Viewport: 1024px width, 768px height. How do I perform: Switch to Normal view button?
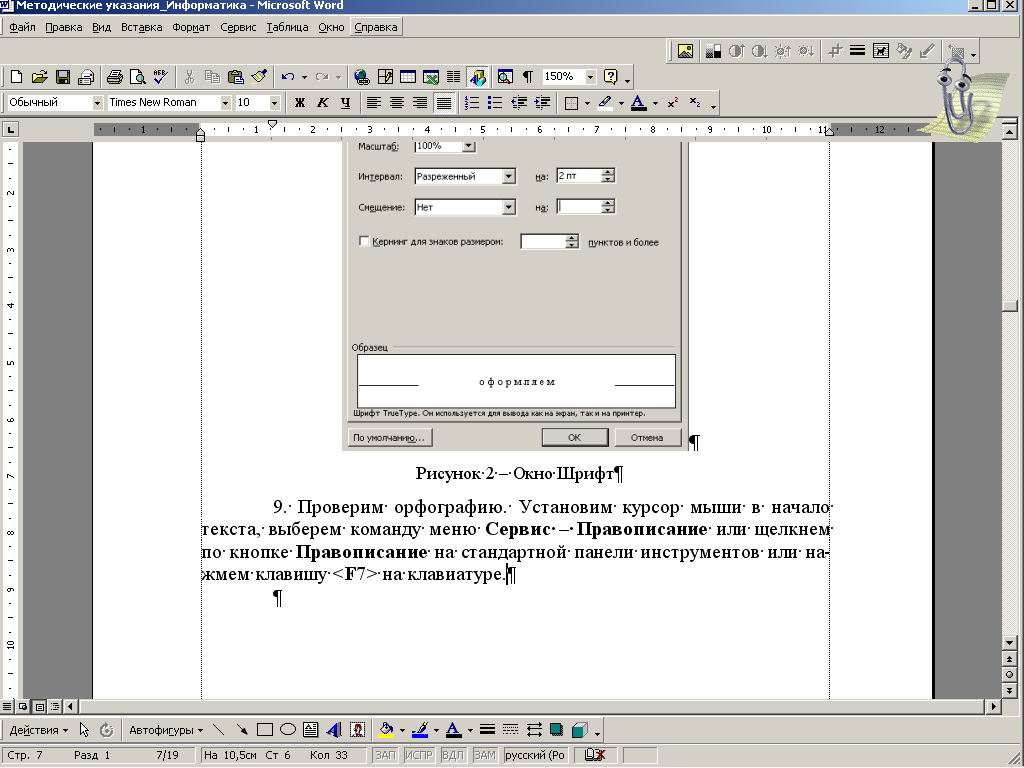point(7,707)
